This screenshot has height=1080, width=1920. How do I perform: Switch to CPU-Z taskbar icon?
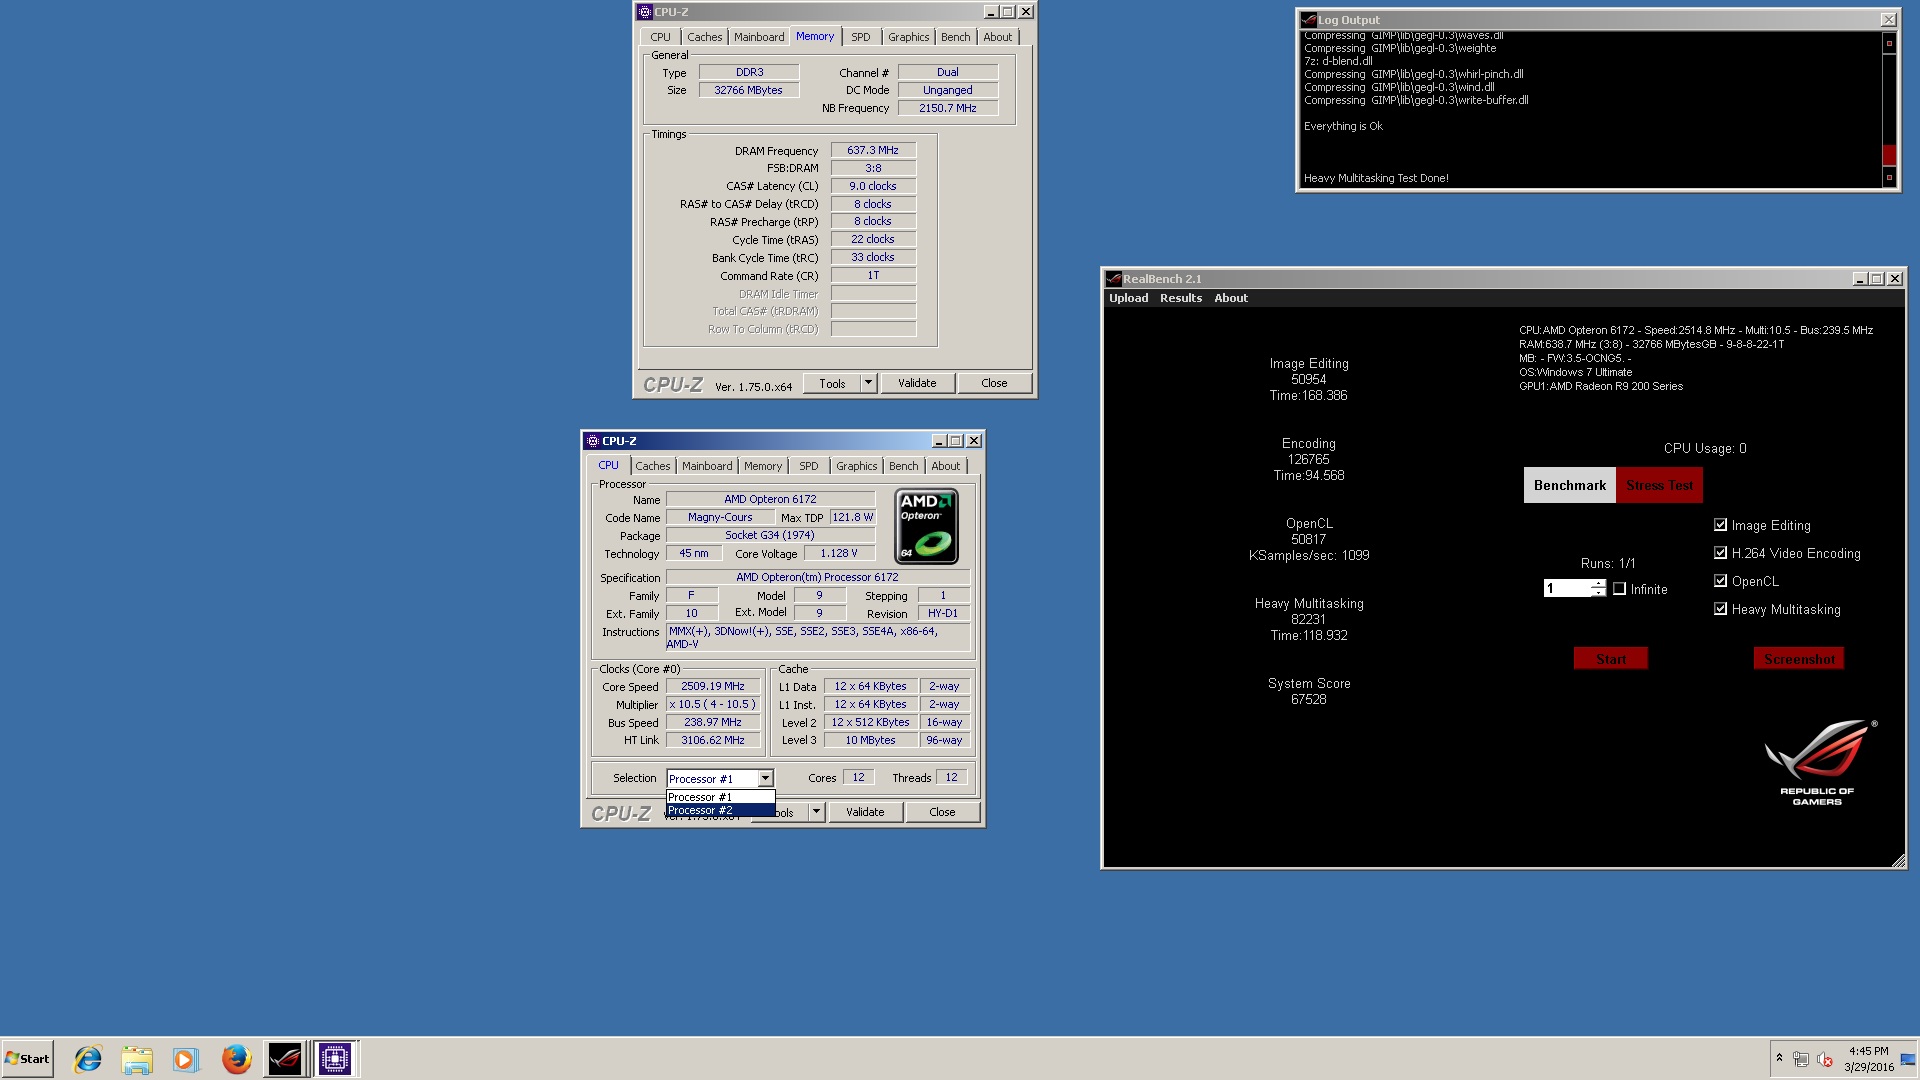[335, 1059]
